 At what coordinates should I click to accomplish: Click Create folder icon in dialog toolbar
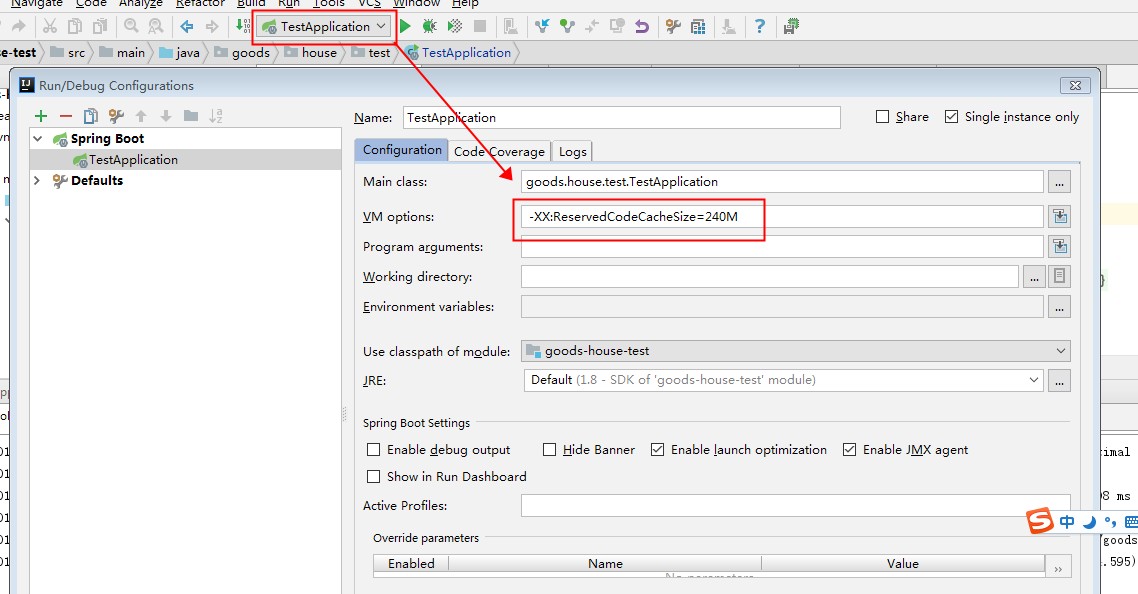(191, 115)
